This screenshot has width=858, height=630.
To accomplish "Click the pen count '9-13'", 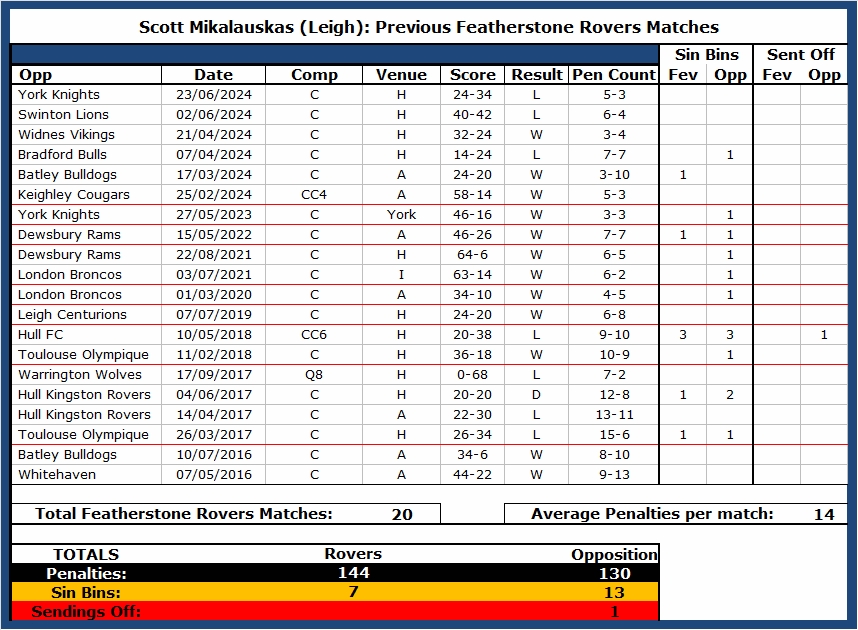I will [x=614, y=475].
